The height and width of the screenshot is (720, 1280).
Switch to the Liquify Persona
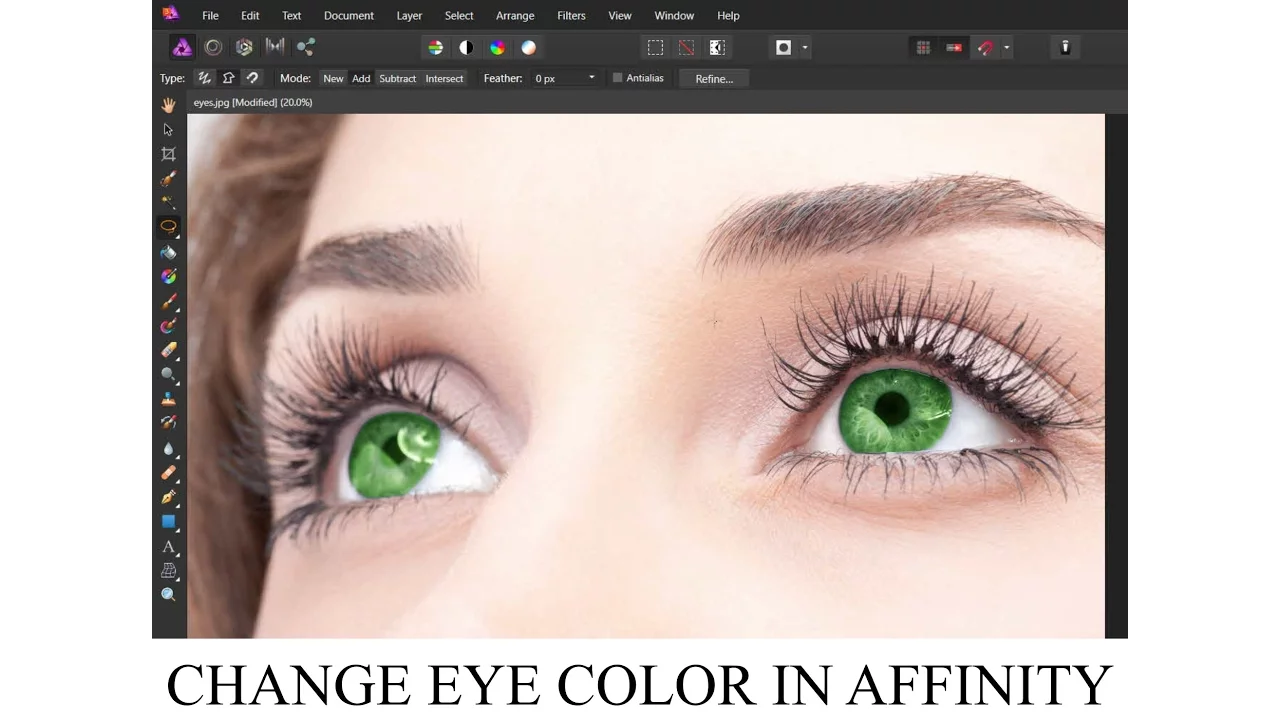(213, 47)
